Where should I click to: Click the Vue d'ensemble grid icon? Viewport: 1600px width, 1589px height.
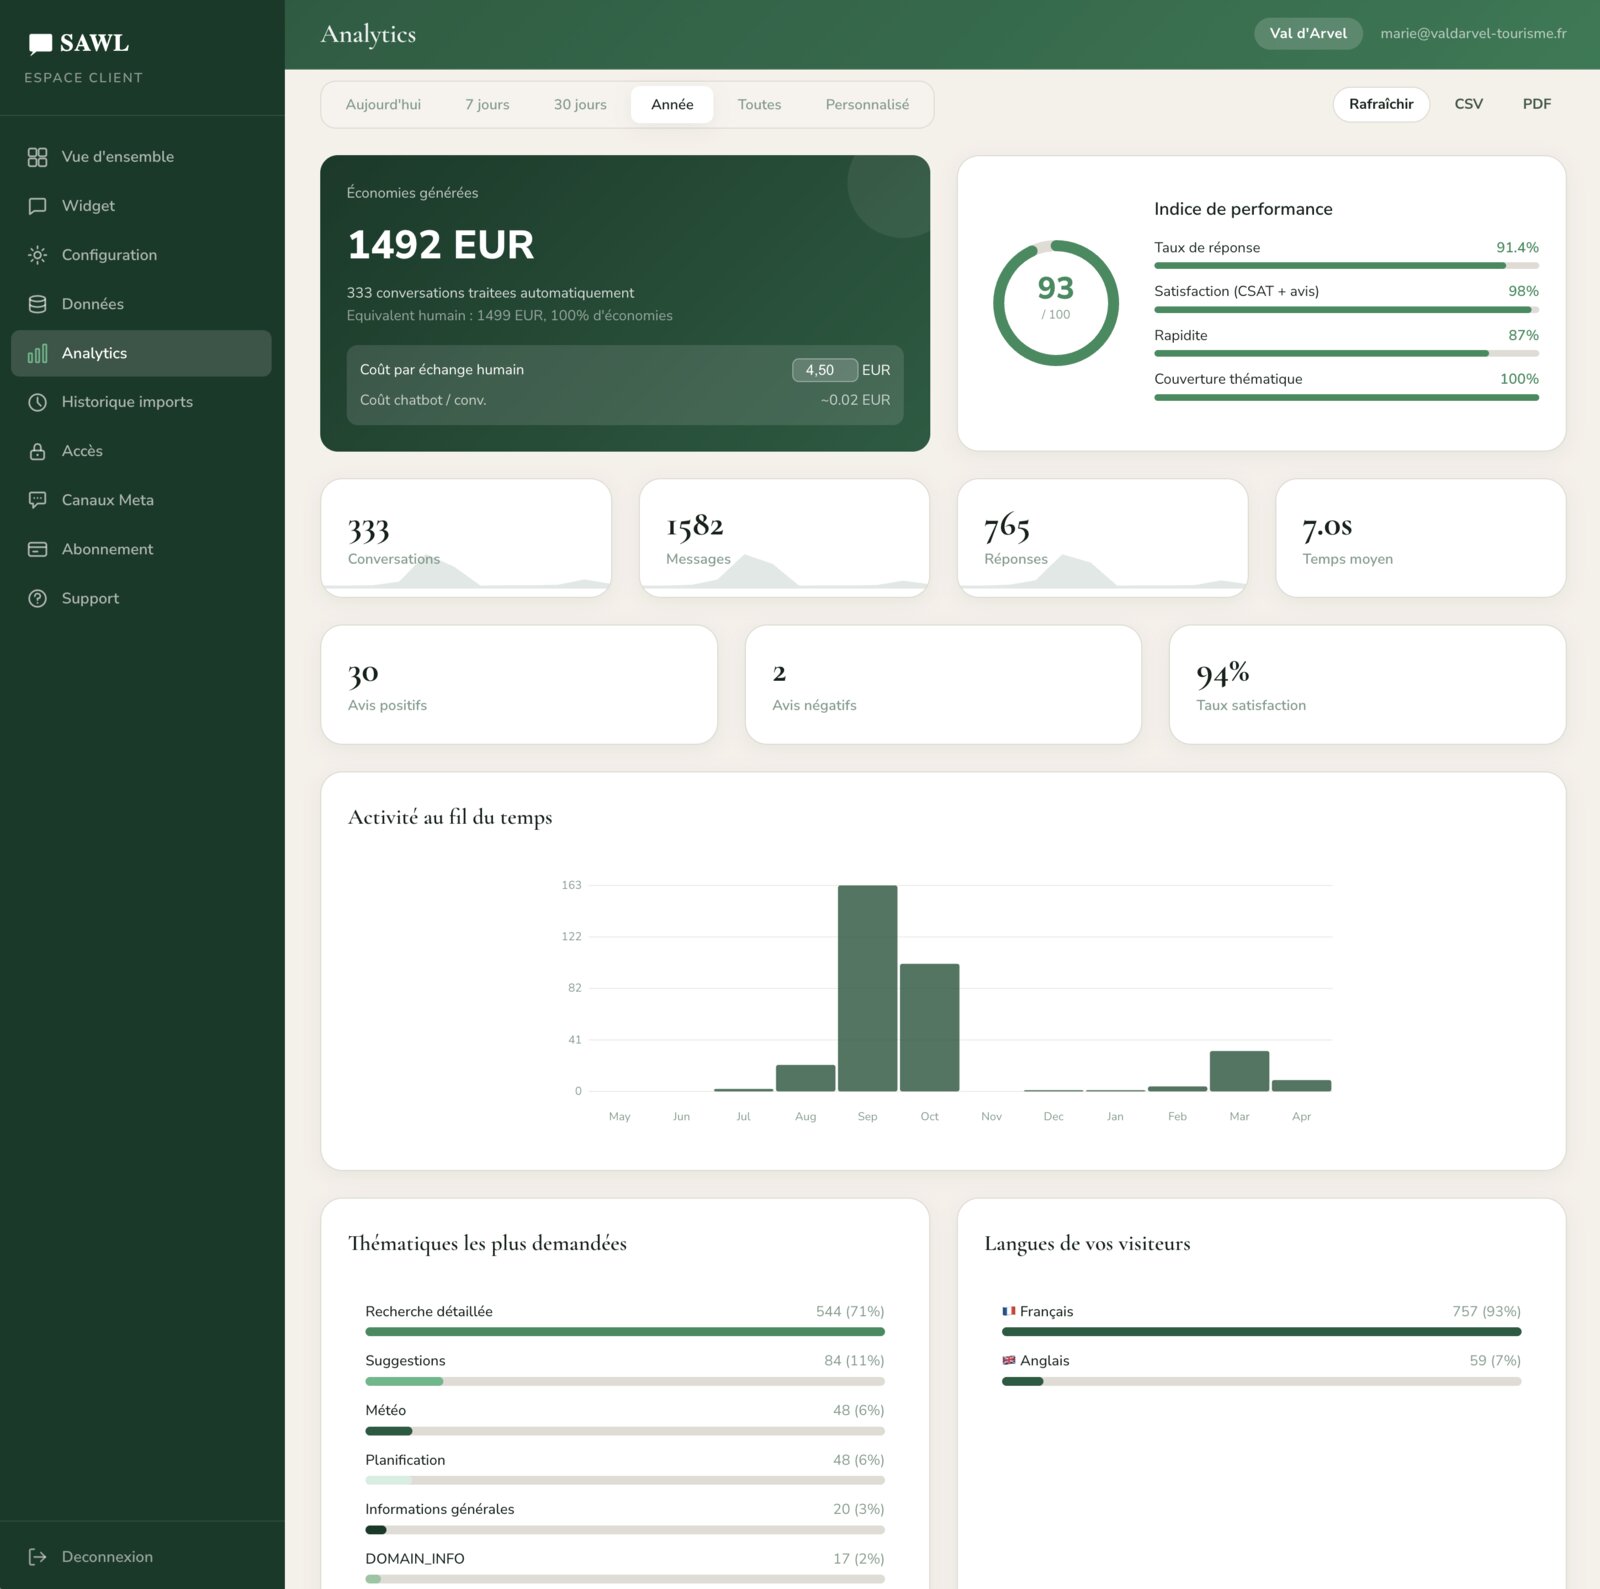click(x=37, y=157)
